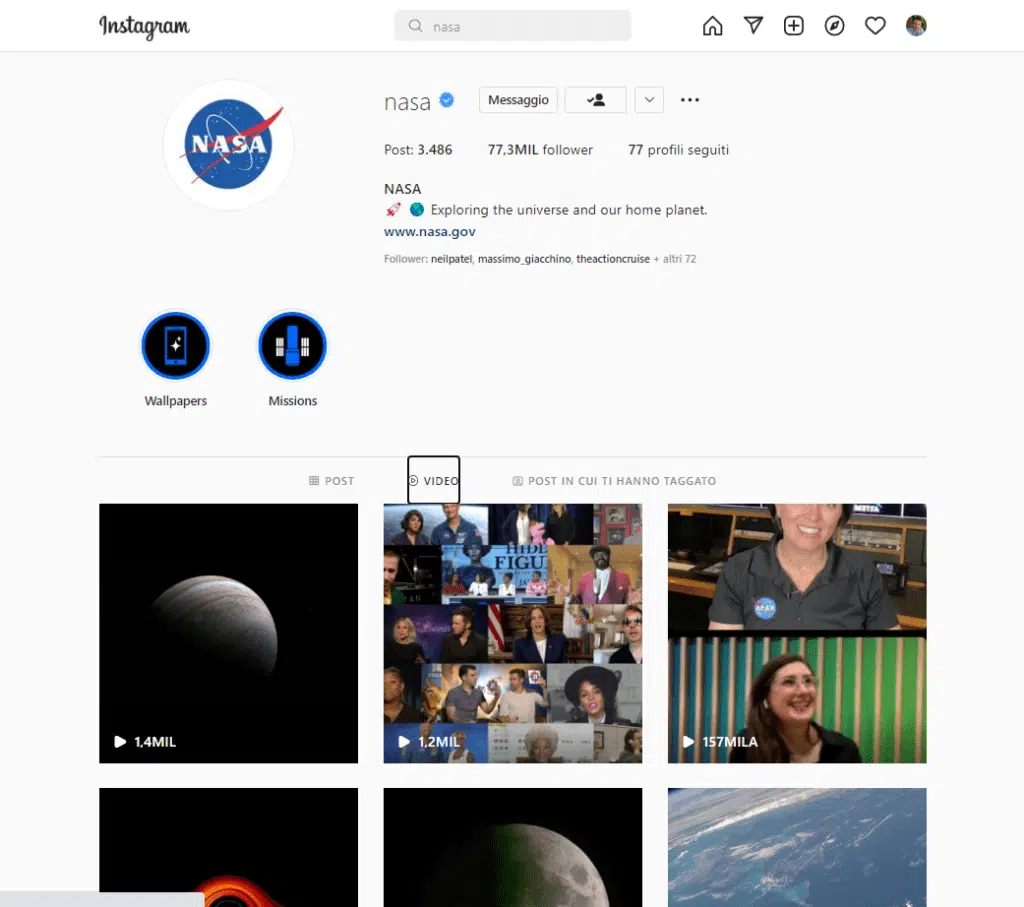
Task: View the 77,3MIL follower list
Action: tap(540, 150)
